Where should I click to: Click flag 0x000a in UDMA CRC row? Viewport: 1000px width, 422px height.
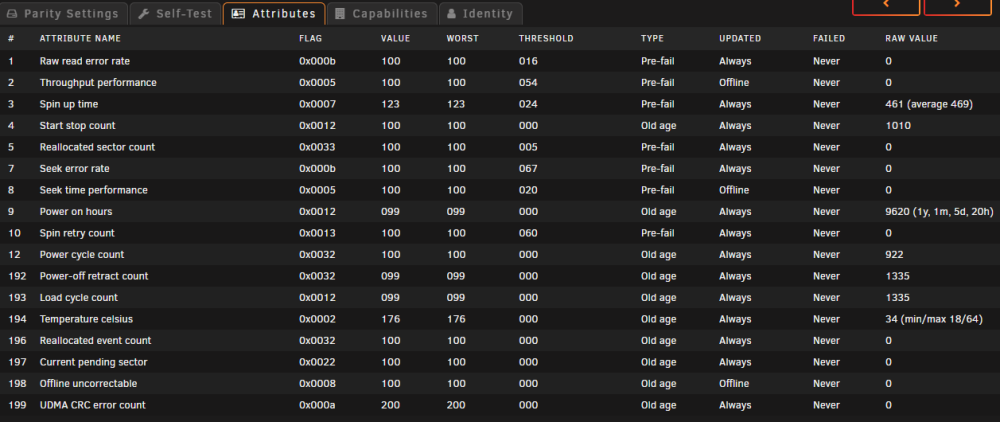[318, 405]
